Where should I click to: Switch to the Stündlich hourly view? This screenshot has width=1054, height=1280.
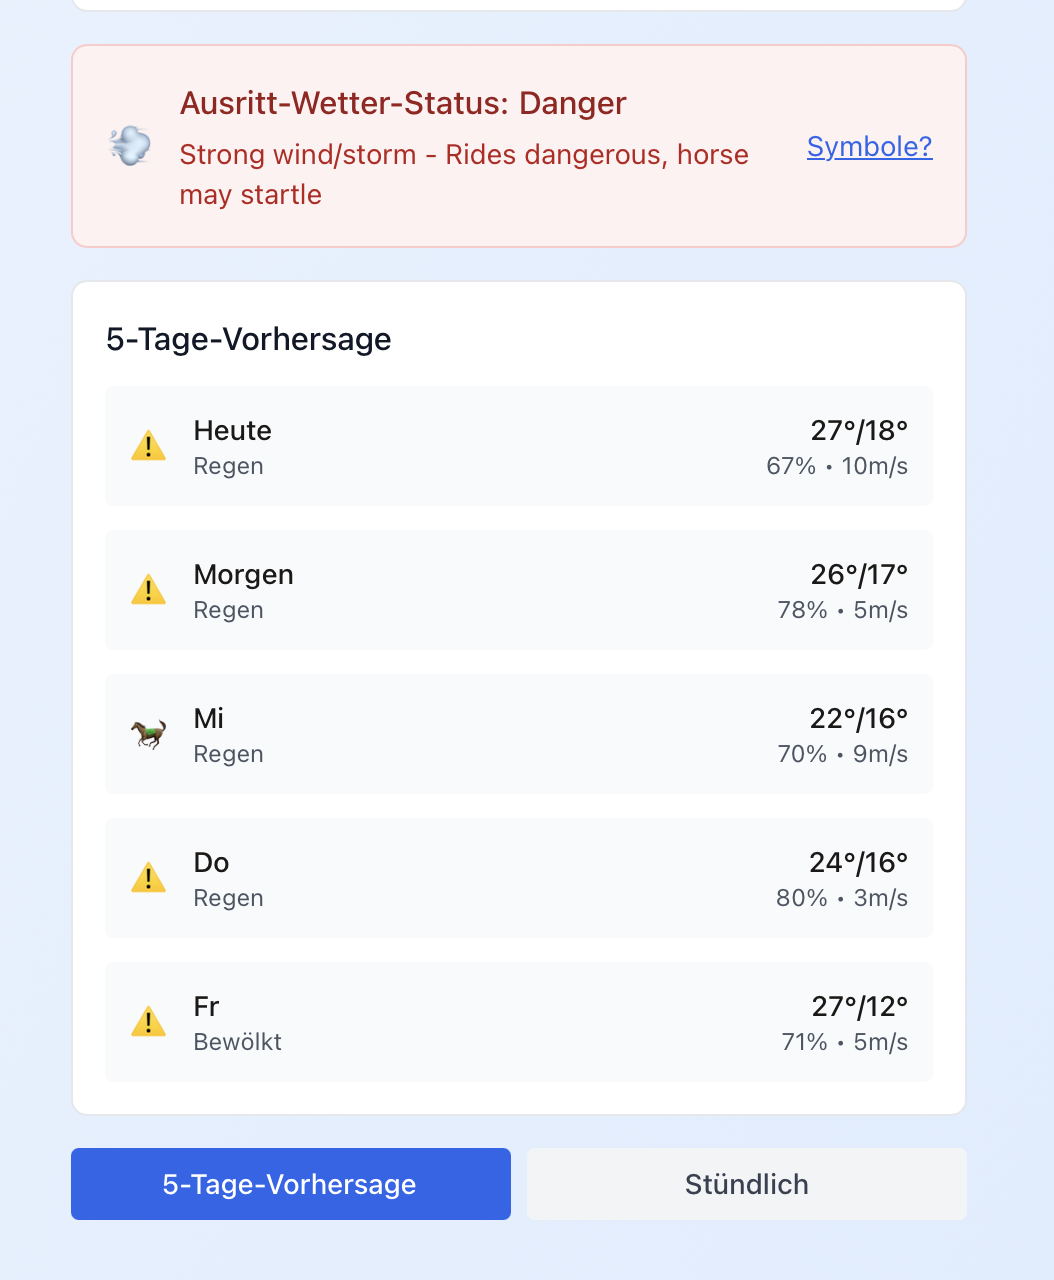(x=746, y=1184)
